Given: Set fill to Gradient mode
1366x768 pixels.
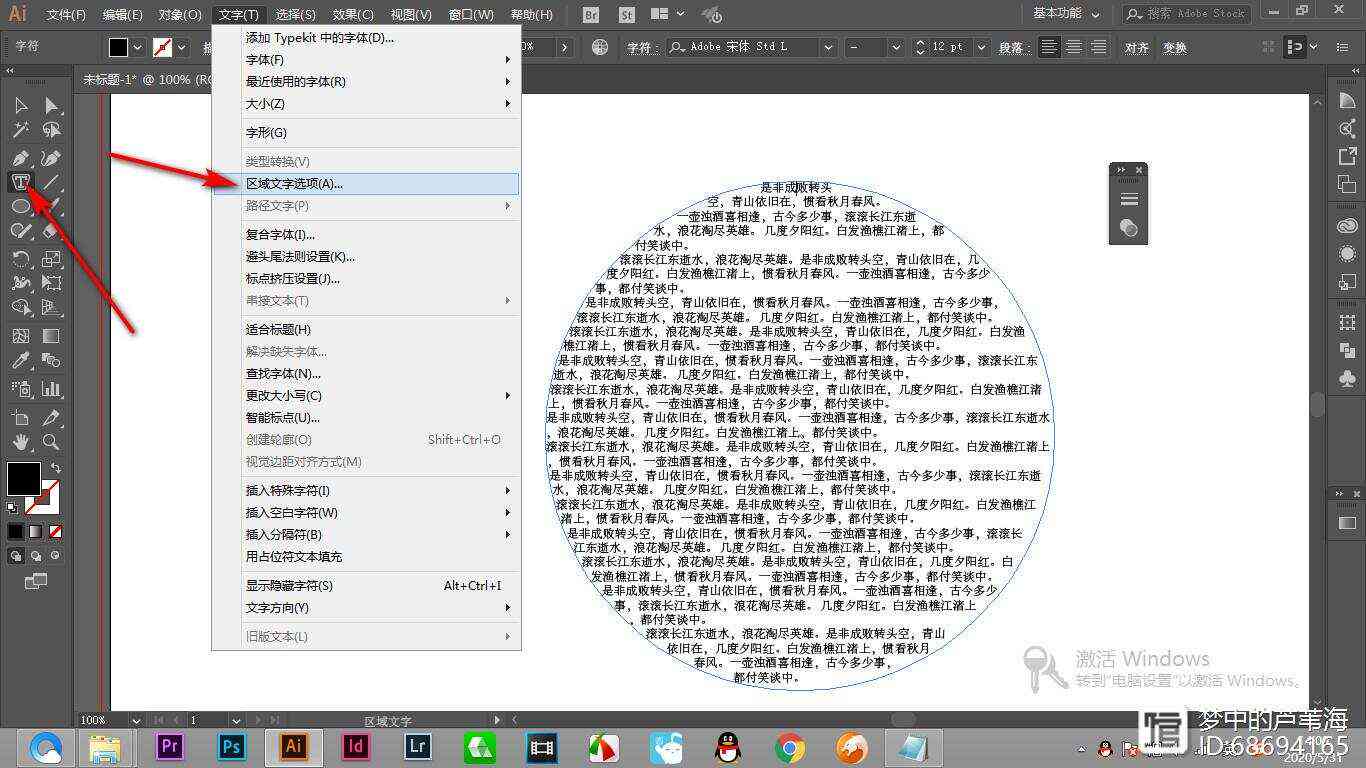Looking at the screenshot, I should (36, 531).
